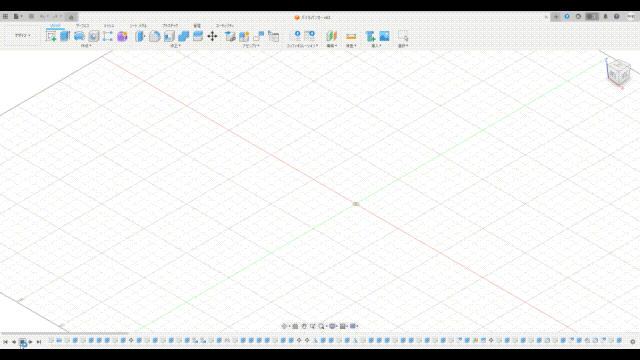Select the Revolve tool

tap(79, 36)
